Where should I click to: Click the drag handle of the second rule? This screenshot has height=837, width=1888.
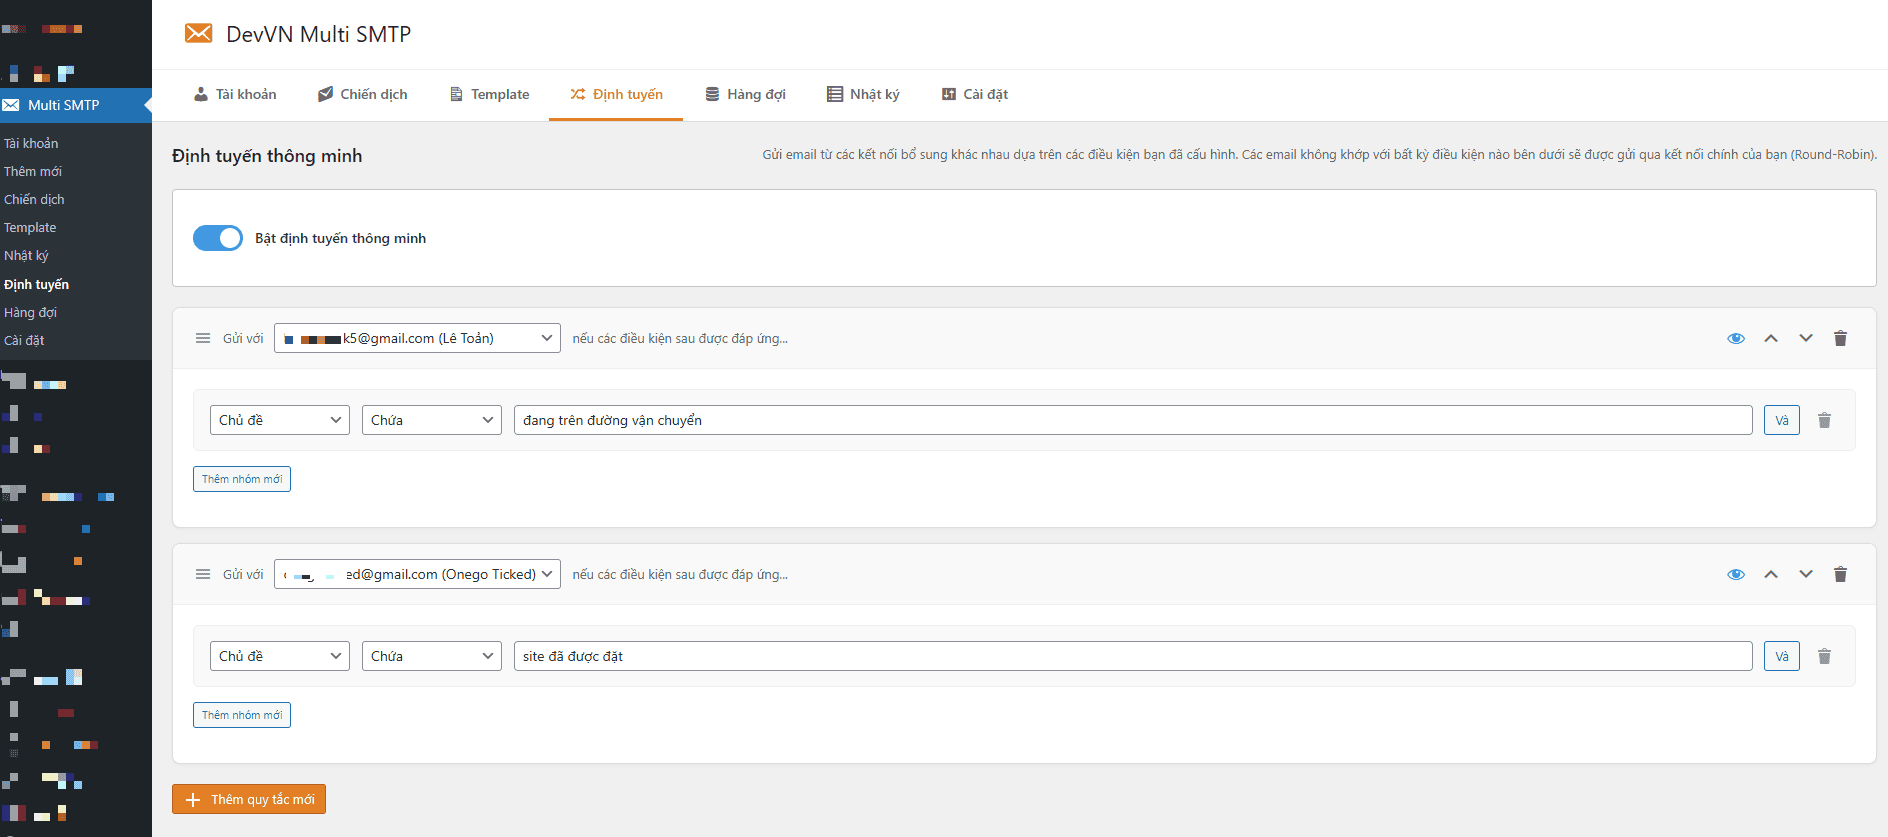click(x=203, y=574)
